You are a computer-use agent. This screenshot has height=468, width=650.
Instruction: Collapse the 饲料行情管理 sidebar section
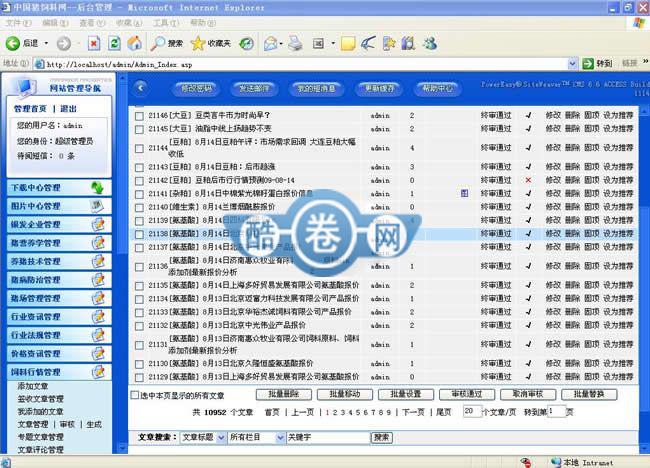tap(59, 372)
